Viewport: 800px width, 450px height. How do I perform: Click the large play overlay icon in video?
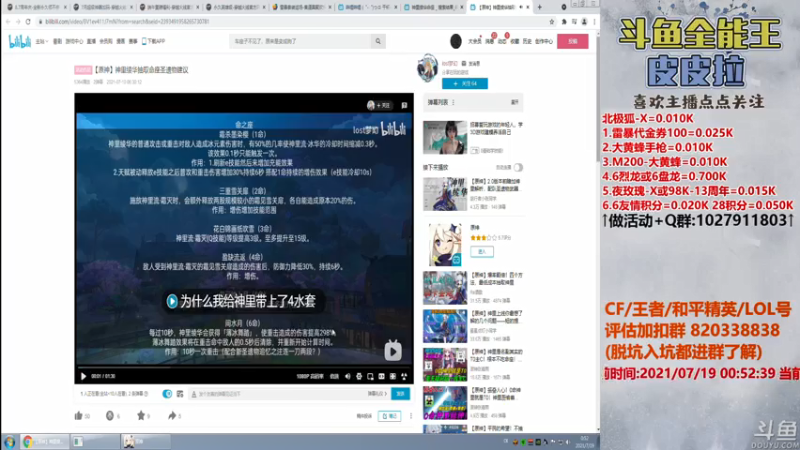pyautogui.click(x=393, y=351)
